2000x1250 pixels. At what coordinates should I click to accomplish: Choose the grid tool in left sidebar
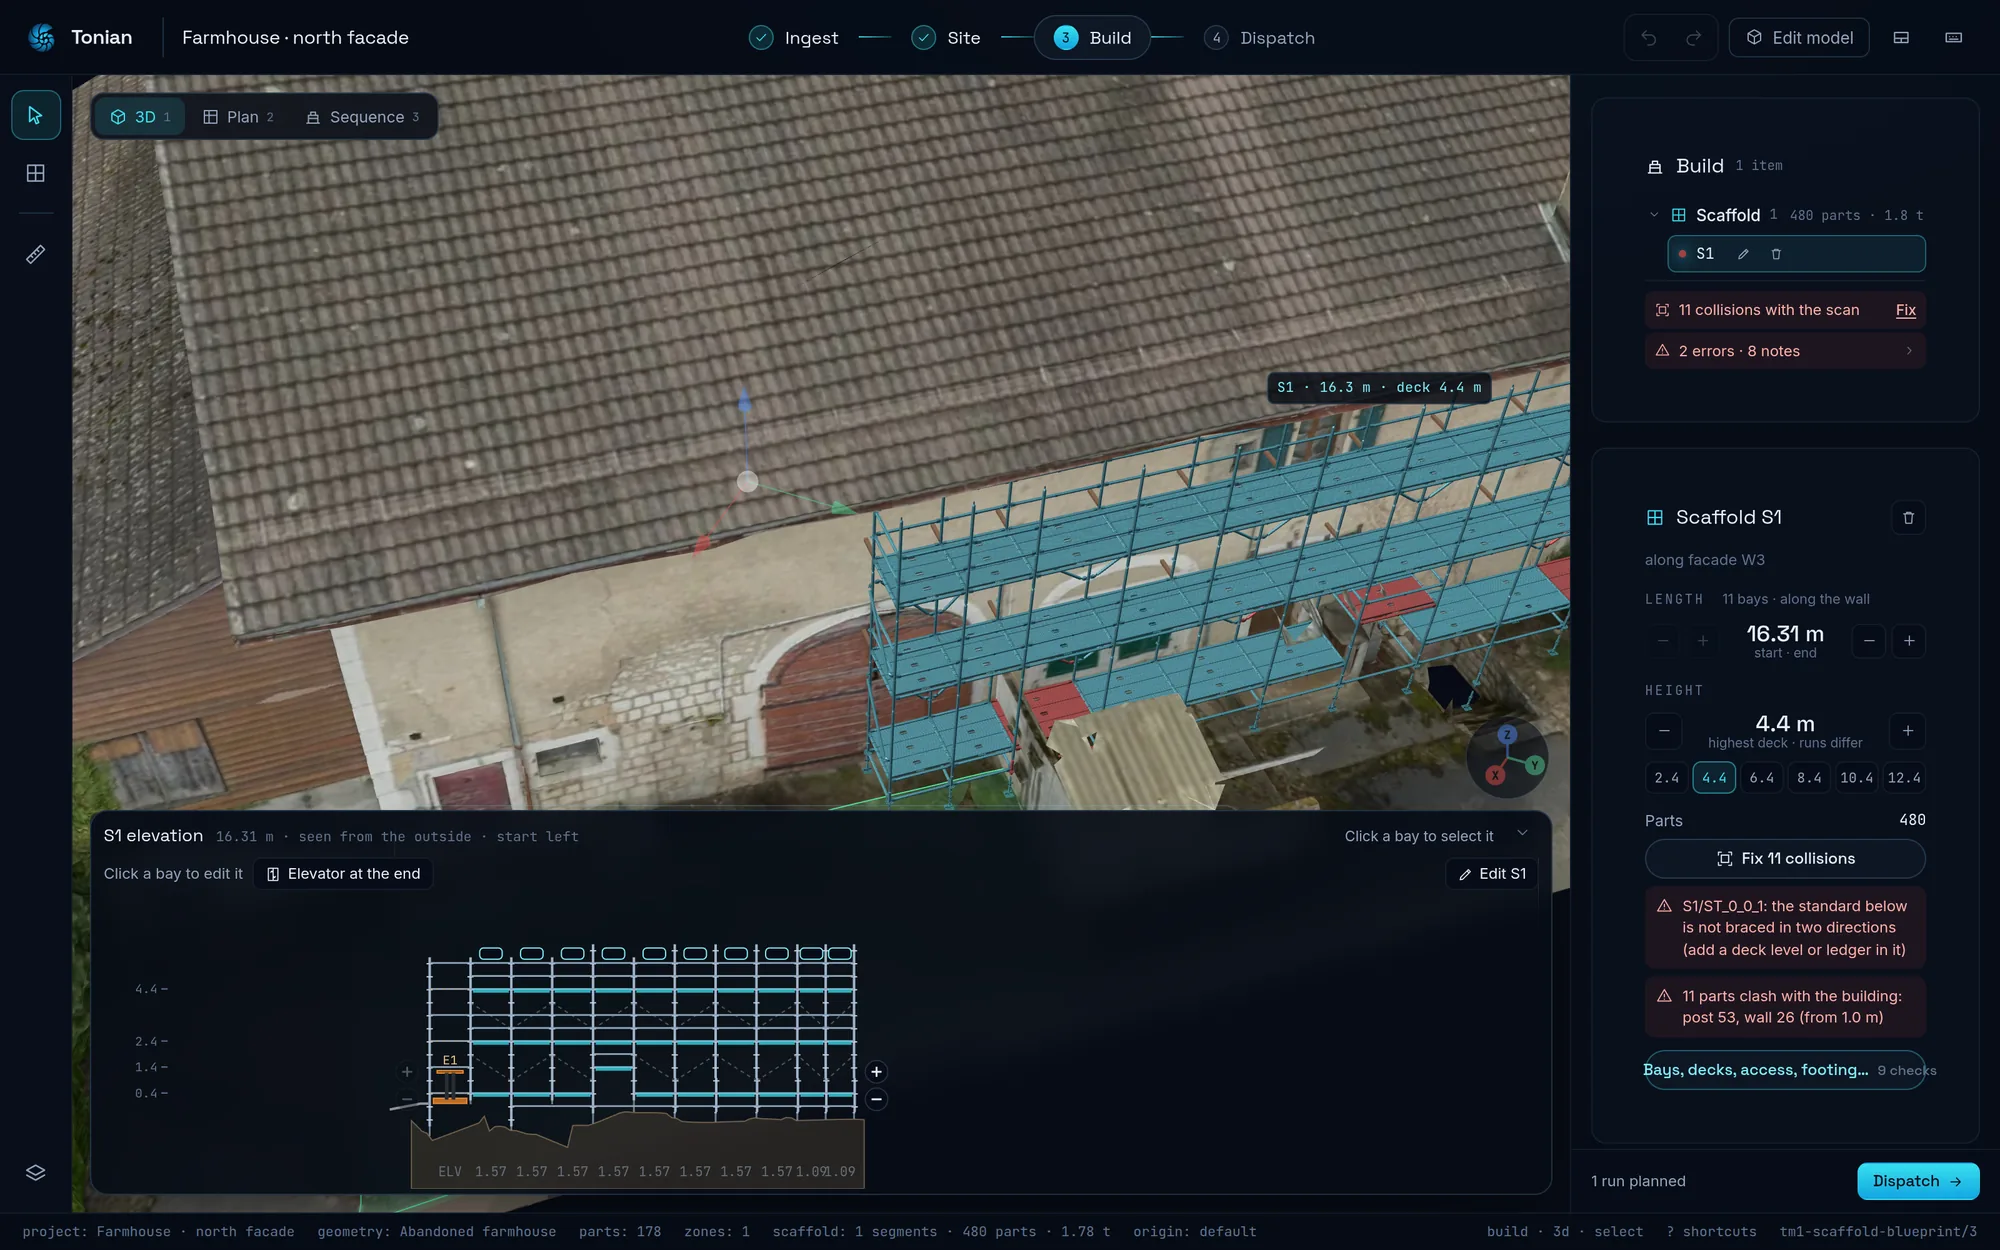pos(36,173)
